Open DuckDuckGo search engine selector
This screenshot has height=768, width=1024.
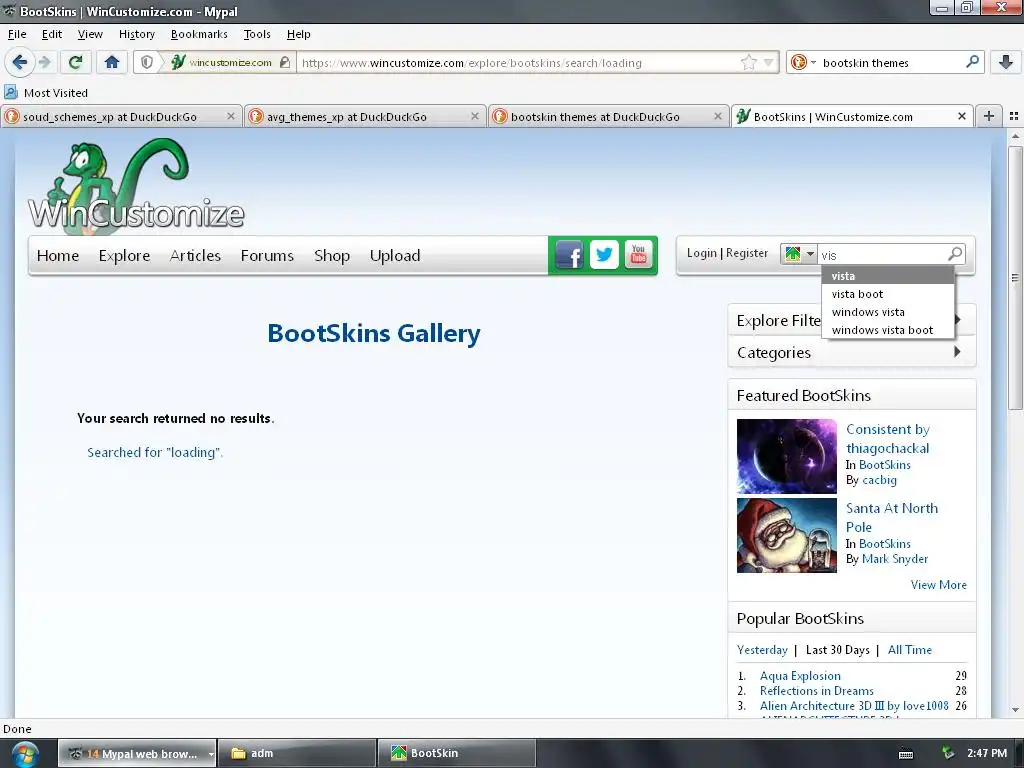(x=803, y=63)
